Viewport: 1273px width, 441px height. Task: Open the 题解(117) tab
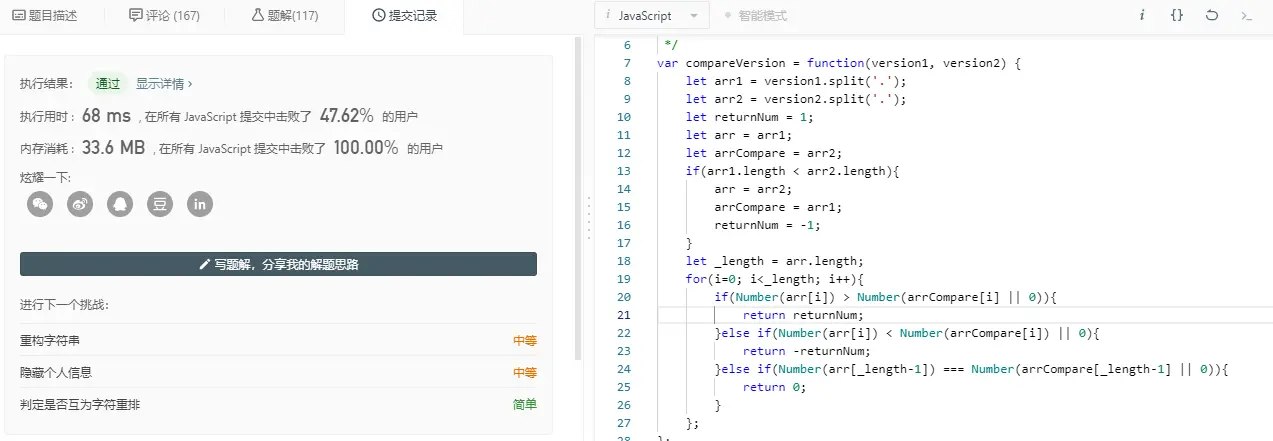pyautogui.click(x=285, y=15)
